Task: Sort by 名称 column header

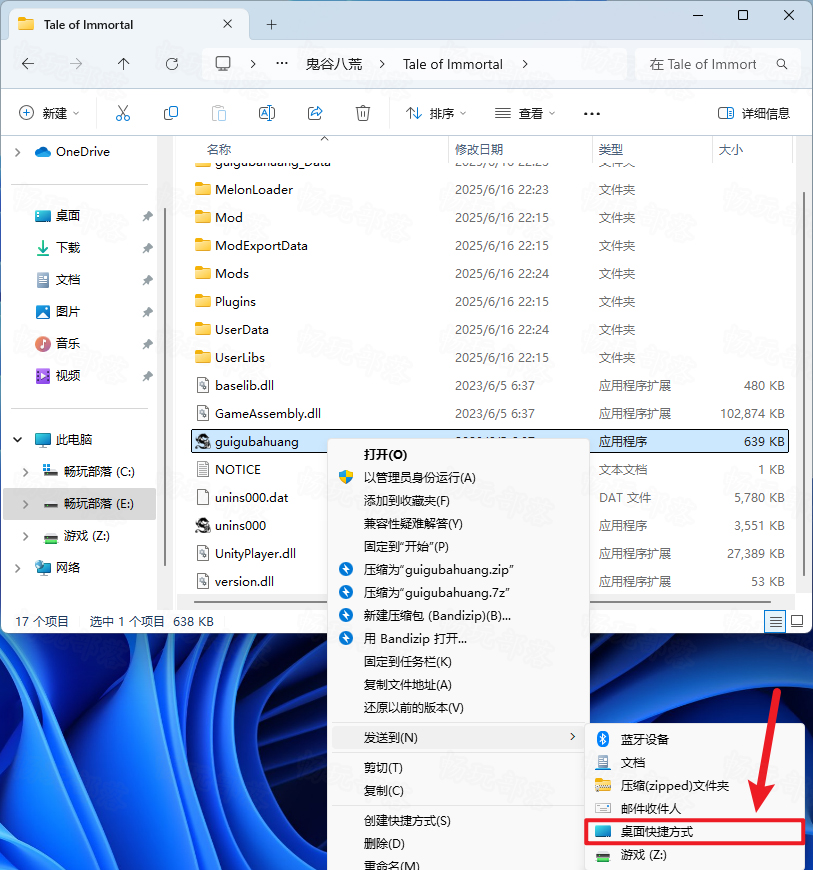Action: [219, 149]
